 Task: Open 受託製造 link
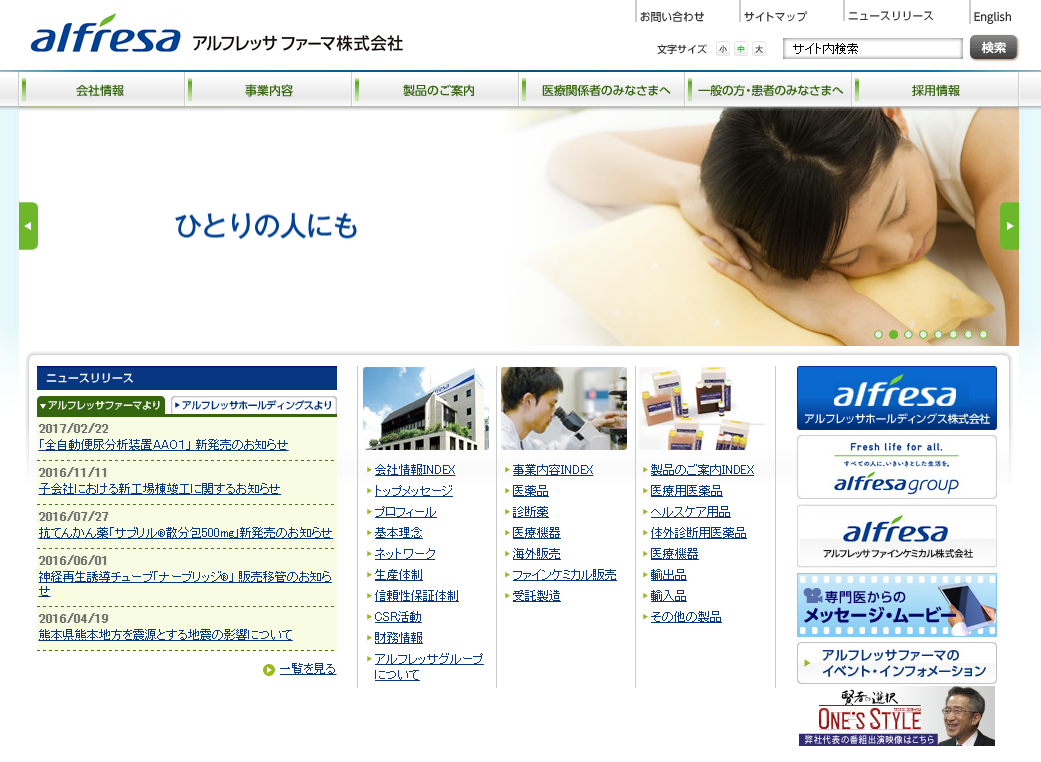pos(536,596)
